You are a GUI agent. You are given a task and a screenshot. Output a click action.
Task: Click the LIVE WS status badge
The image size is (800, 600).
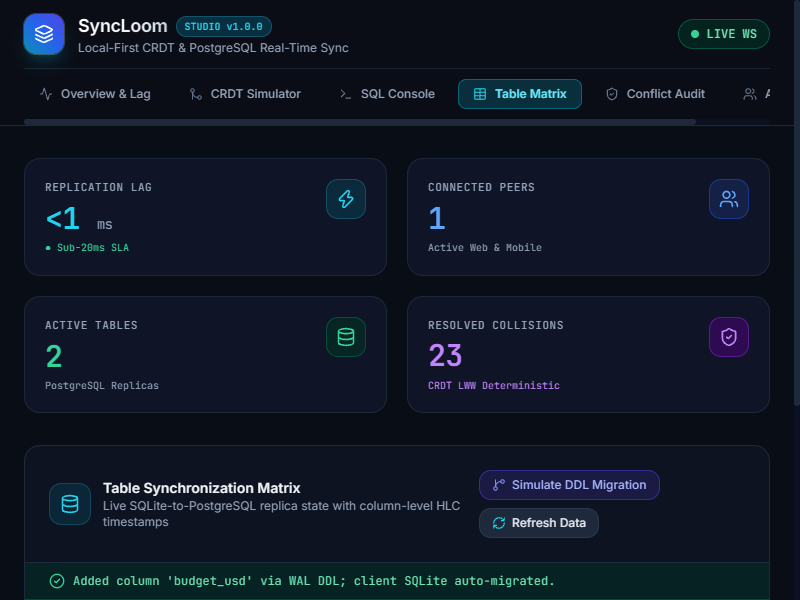click(x=723, y=34)
